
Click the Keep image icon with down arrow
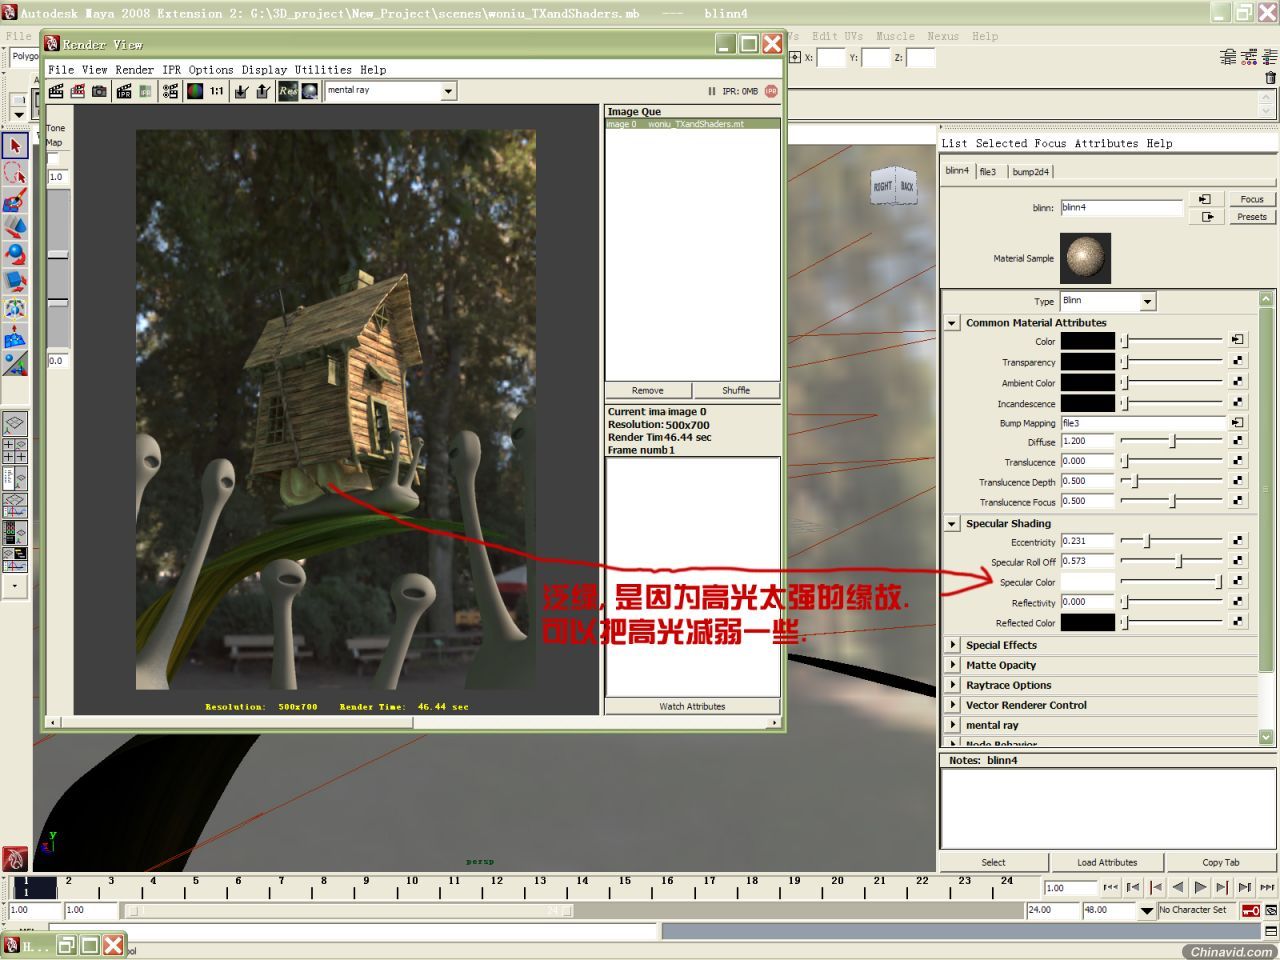241,91
